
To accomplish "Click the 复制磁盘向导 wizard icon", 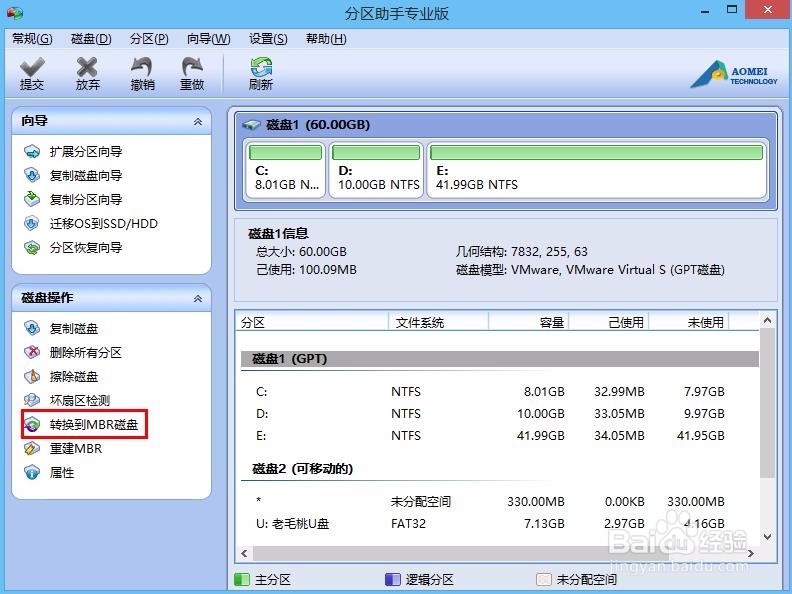I will (32, 175).
